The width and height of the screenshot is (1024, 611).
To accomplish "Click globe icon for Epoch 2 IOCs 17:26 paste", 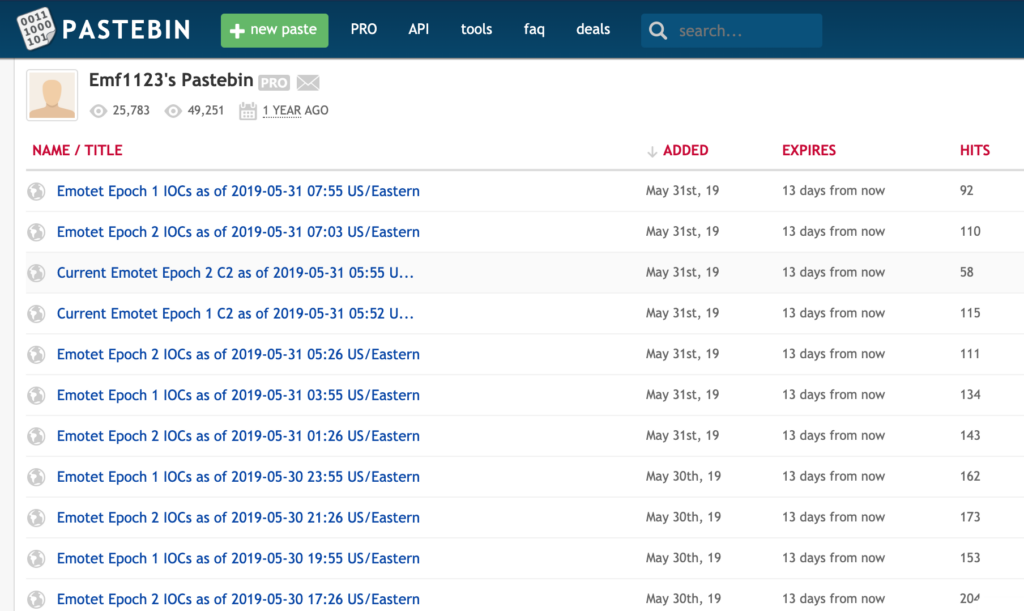I will [x=37, y=599].
